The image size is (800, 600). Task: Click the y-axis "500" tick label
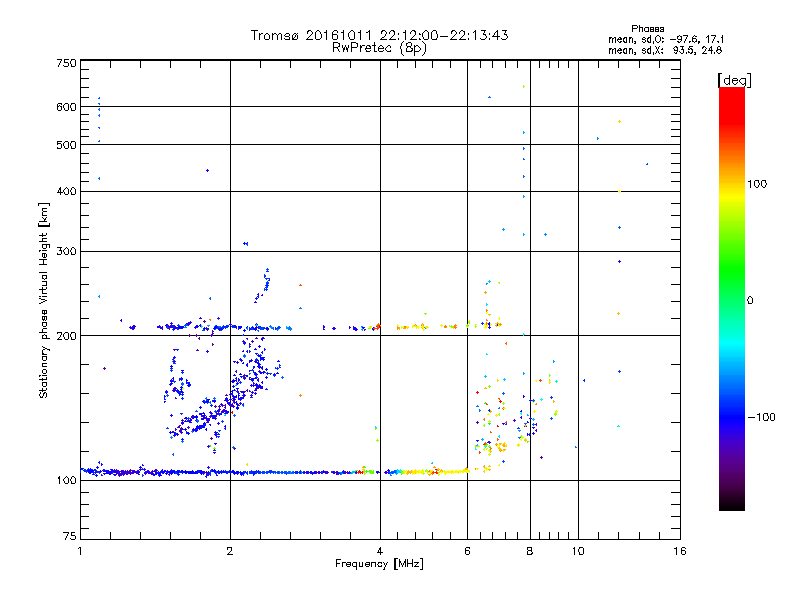coord(66,145)
